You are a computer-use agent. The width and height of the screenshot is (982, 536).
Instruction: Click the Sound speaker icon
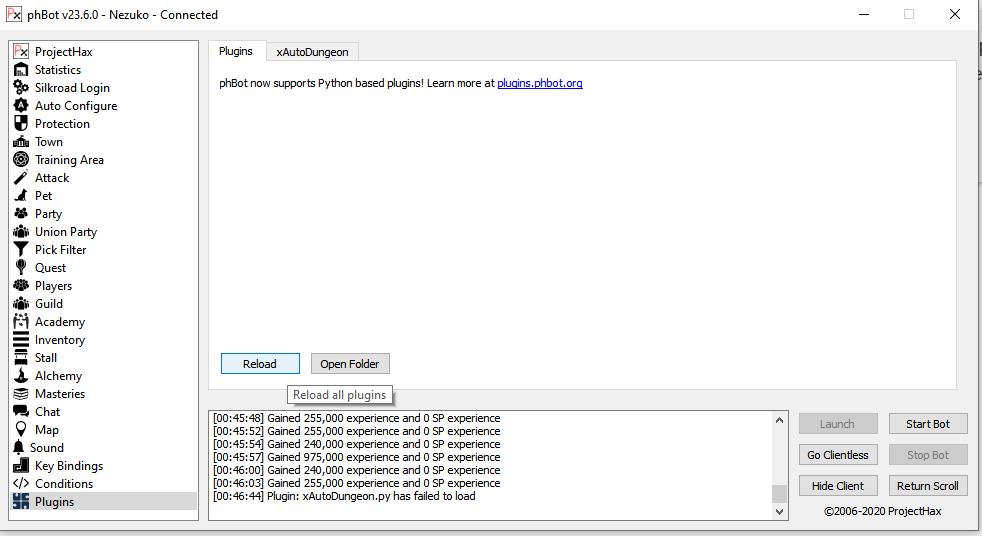coord(18,448)
